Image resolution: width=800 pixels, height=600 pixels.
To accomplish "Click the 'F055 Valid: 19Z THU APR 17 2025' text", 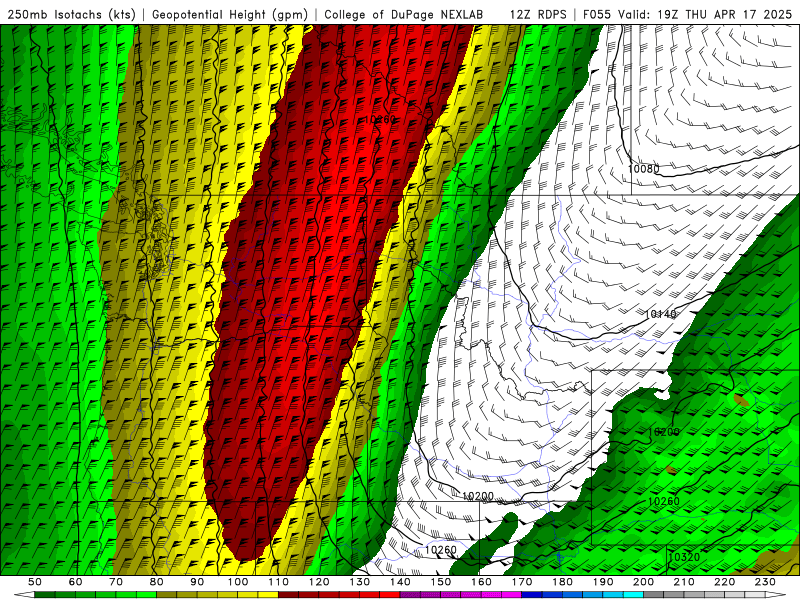I will tap(687, 14).
